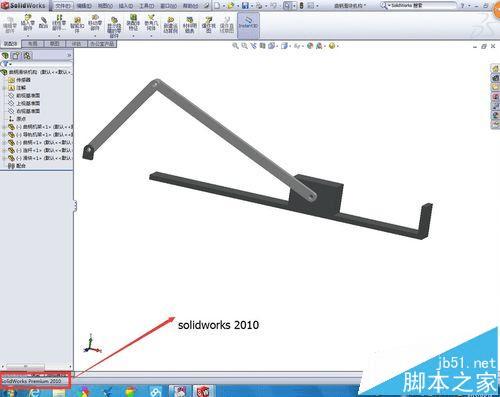
Task: Click Explode Line Sketch tool
Action: [x=227, y=25]
